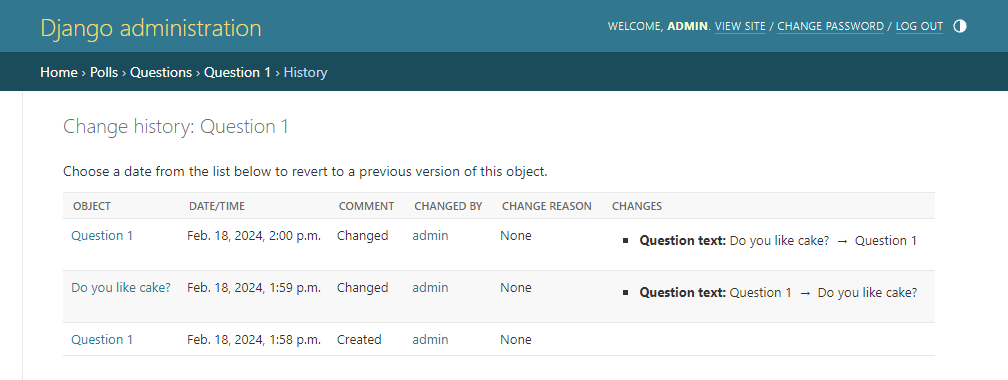Screen dimensions: 1008x380
Task: Click the COMMENT column header
Action: point(366,206)
